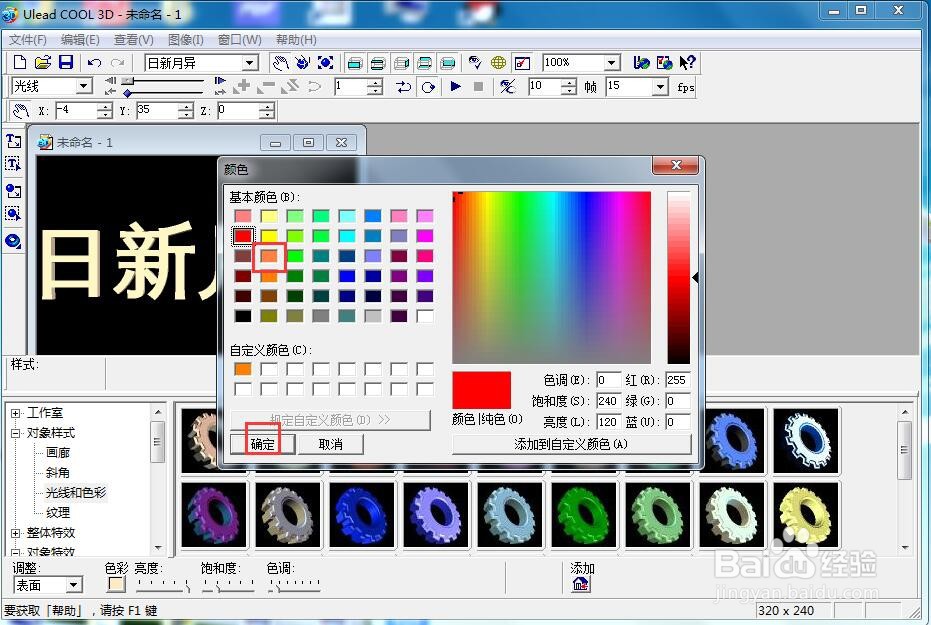Select 画廊 in the tree
931x625 pixels.
click(58, 453)
